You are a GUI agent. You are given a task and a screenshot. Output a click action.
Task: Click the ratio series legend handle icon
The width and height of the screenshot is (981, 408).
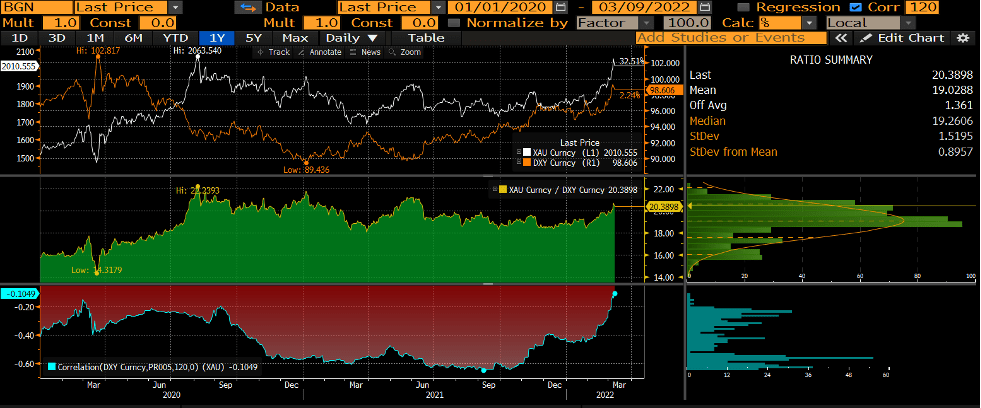(494, 189)
